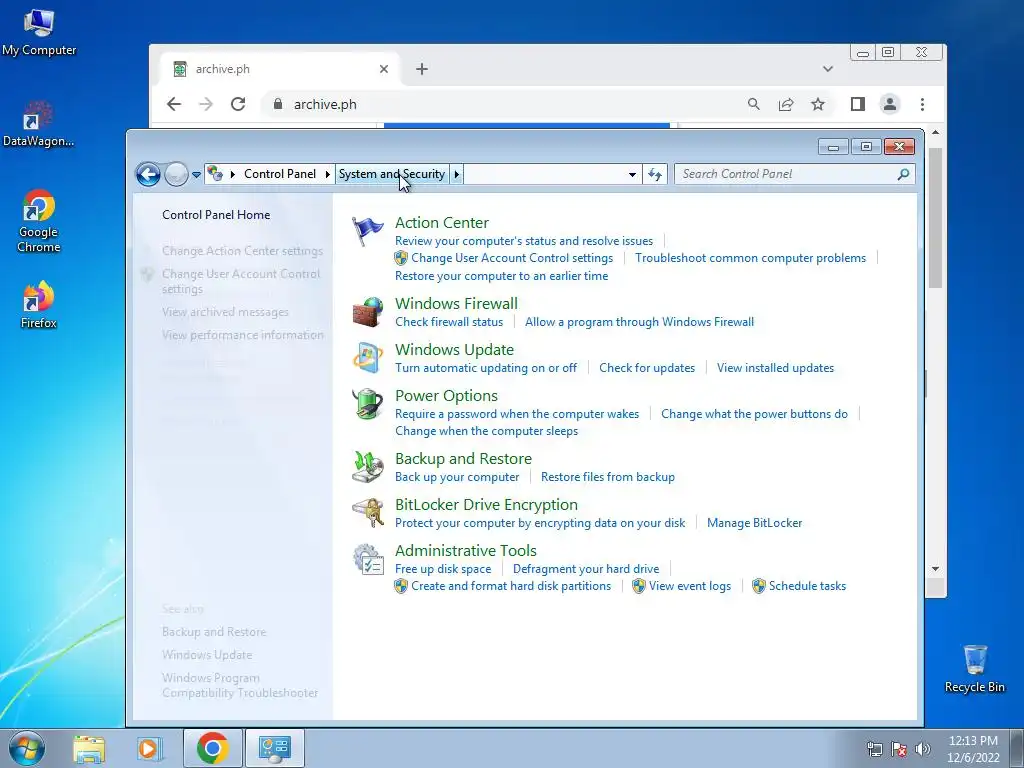The height and width of the screenshot is (768, 1024).
Task: Open Action Center via its flag icon
Action: tap(368, 231)
